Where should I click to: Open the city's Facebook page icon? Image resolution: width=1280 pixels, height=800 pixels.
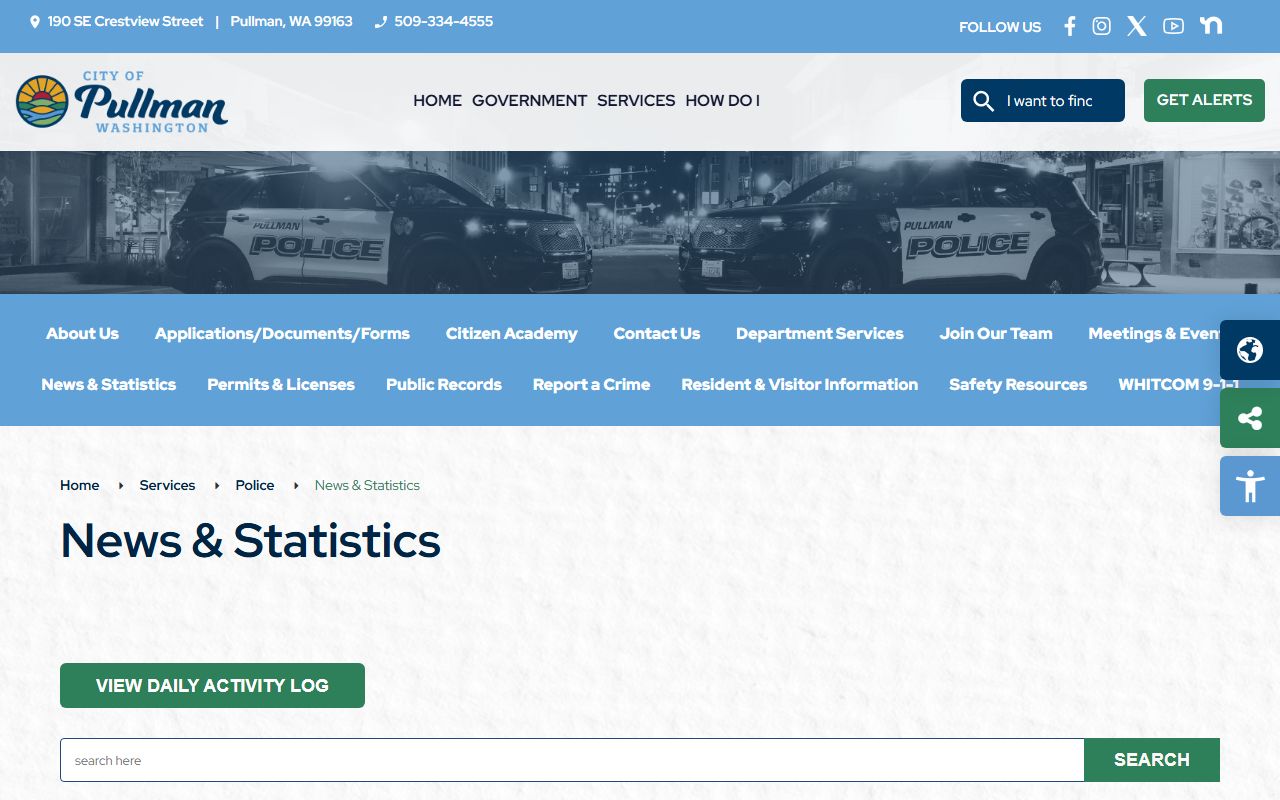pyautogui.click(x=1069, y=26)
